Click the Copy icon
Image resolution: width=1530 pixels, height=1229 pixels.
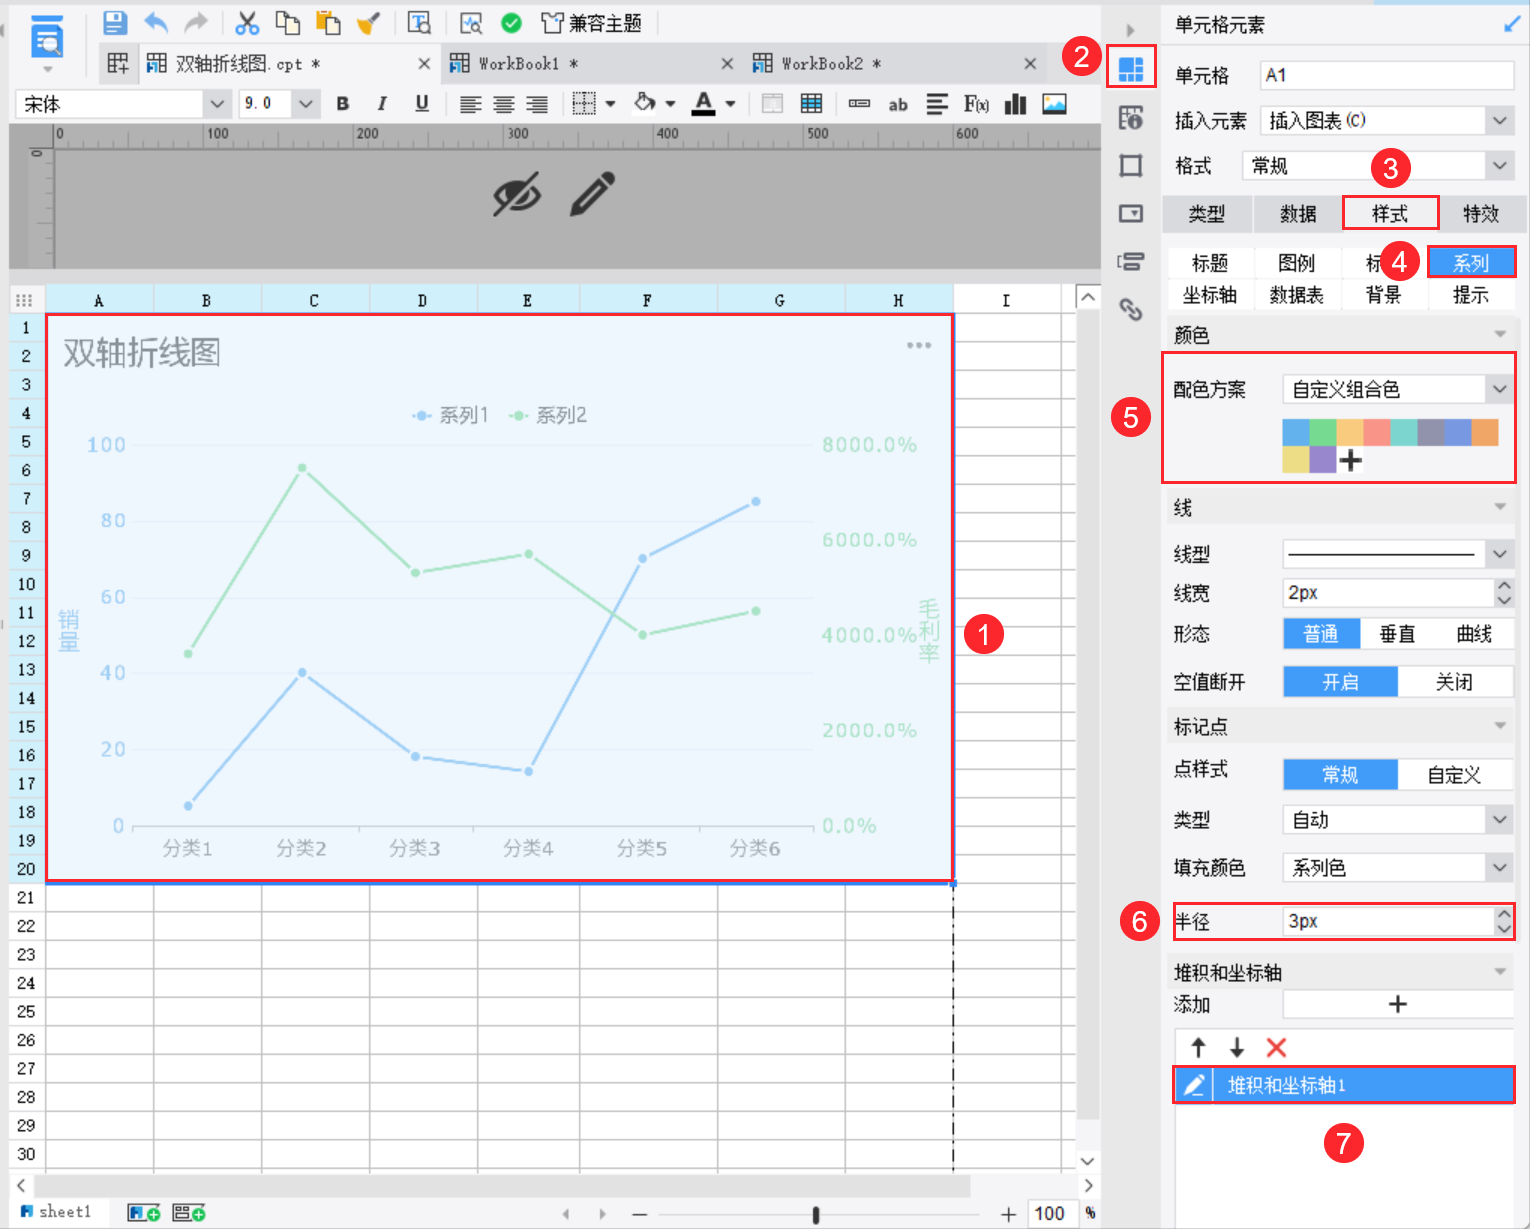pos(288,23)
